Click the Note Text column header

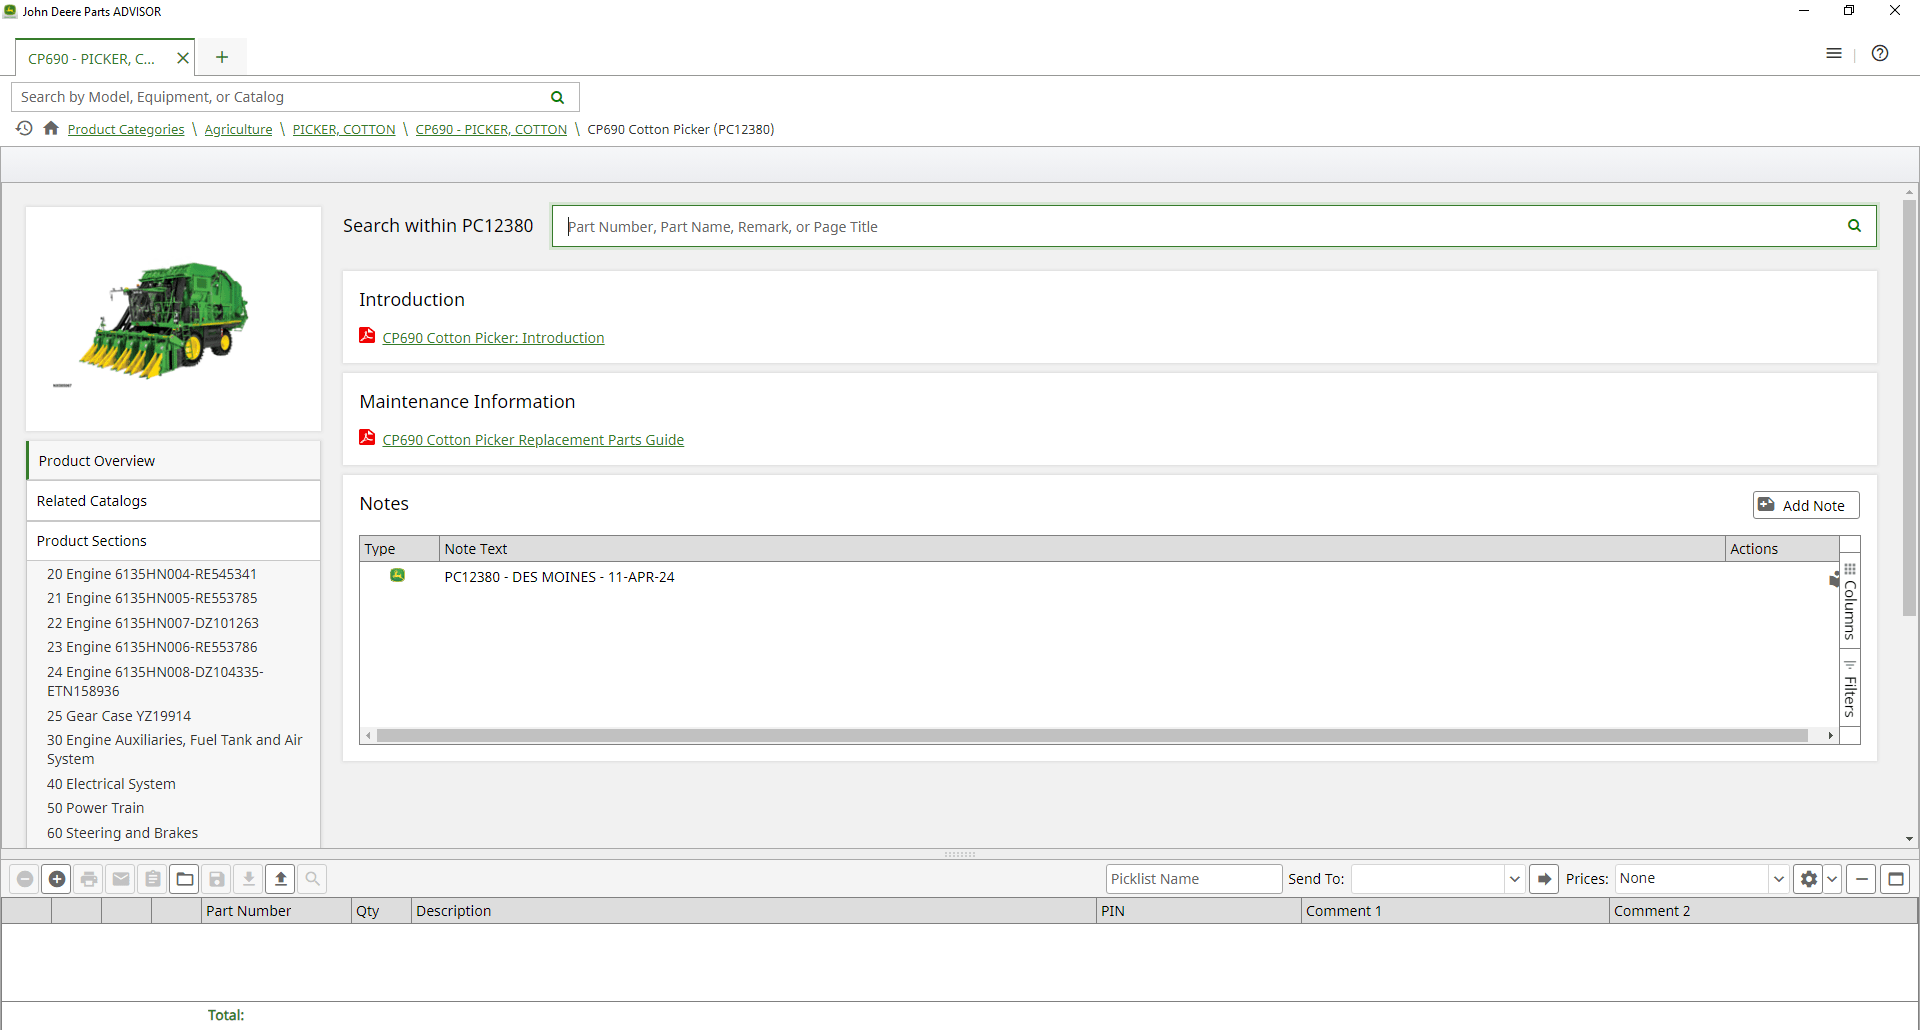point(1082,549)
